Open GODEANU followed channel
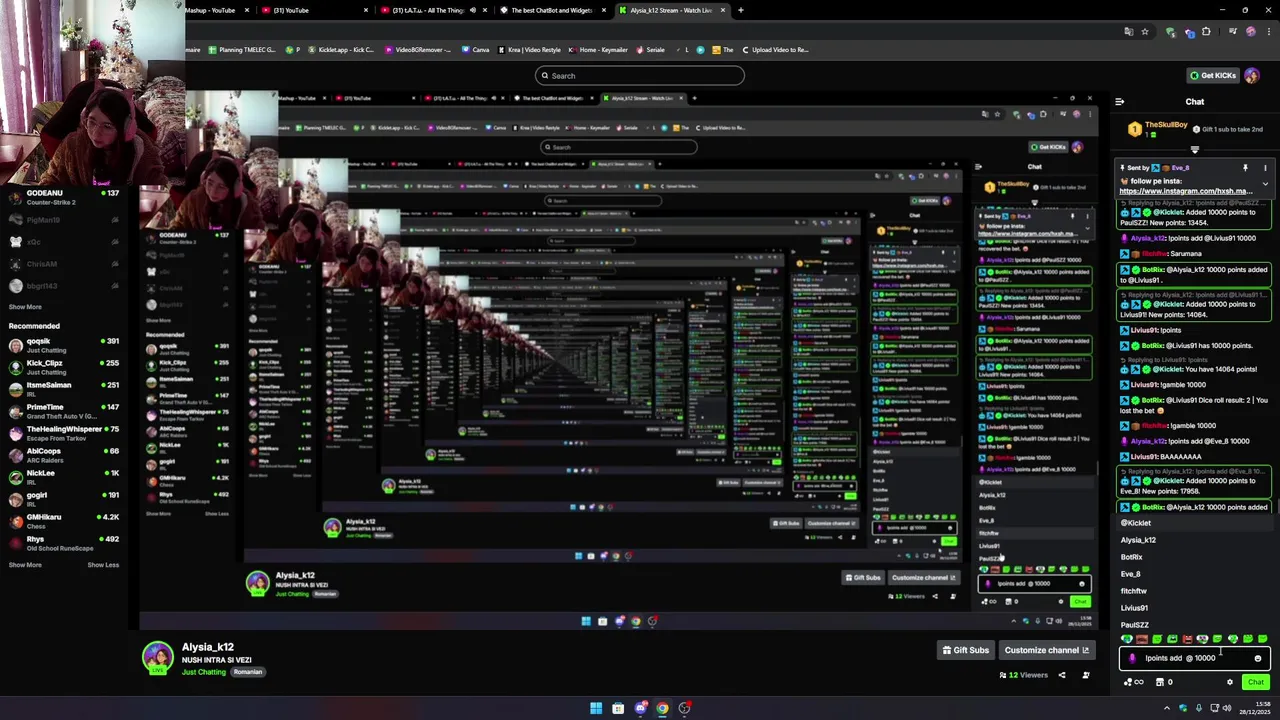The width and height of the screenshot is (1280, 720). pyautogui.click(x=65, y=197)
